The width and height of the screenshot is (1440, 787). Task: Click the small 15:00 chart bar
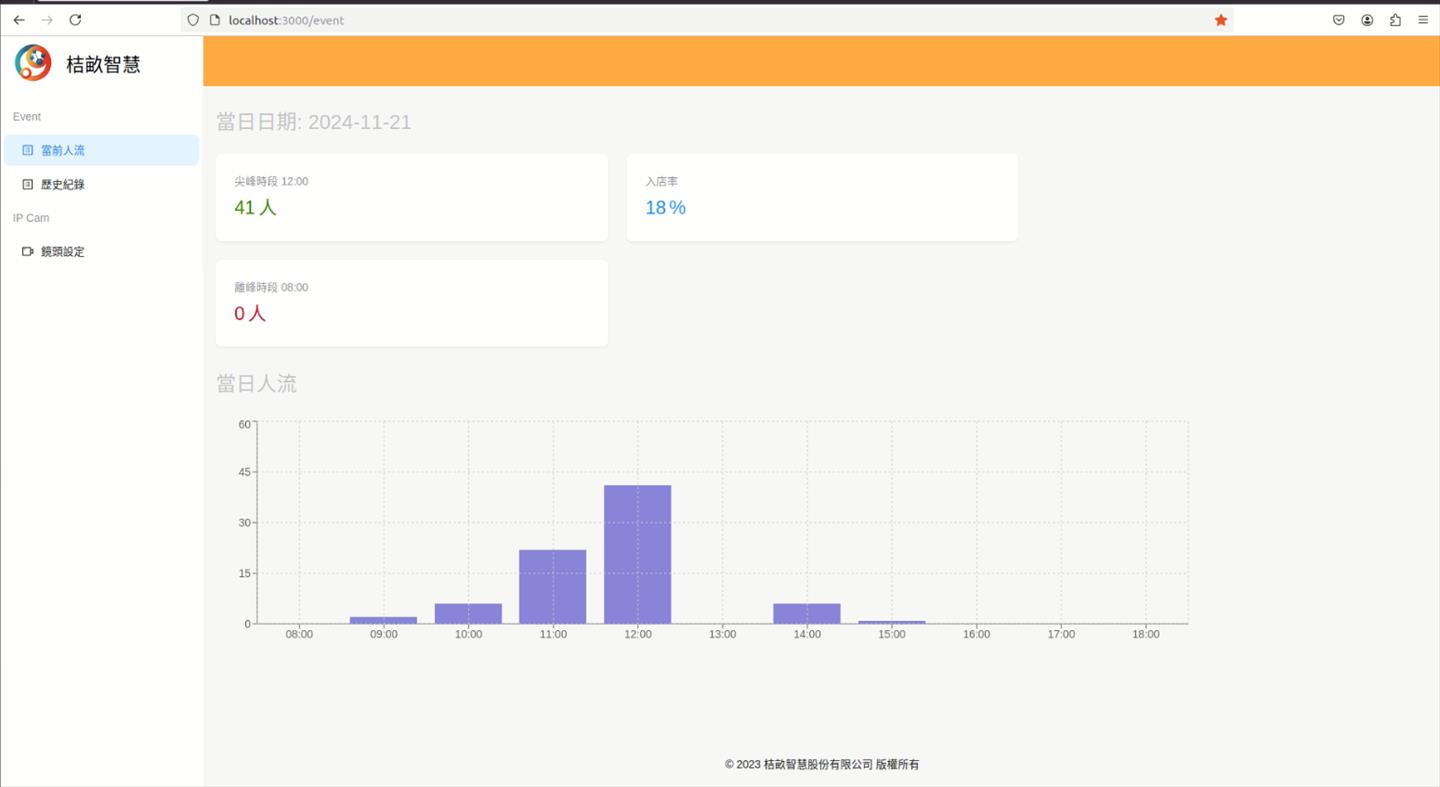coord(892,622)
